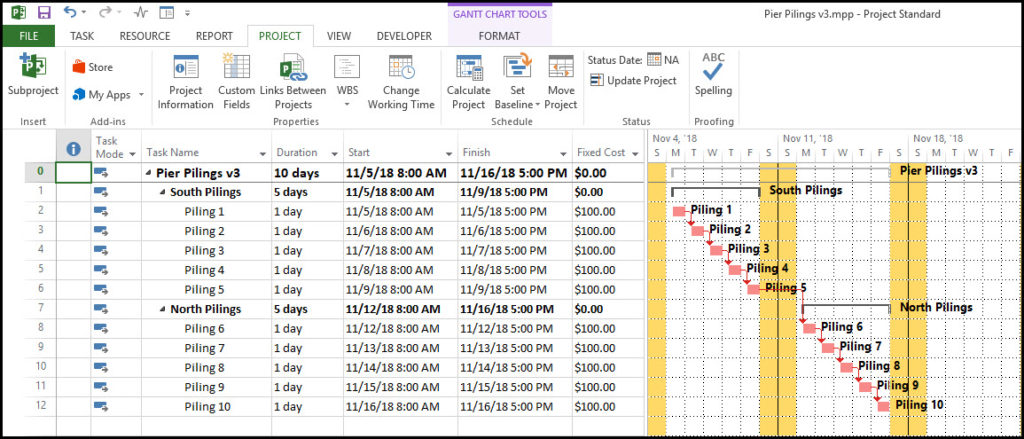
Task: Click task mode icon for Piling 5
Action: pos(101,290)
